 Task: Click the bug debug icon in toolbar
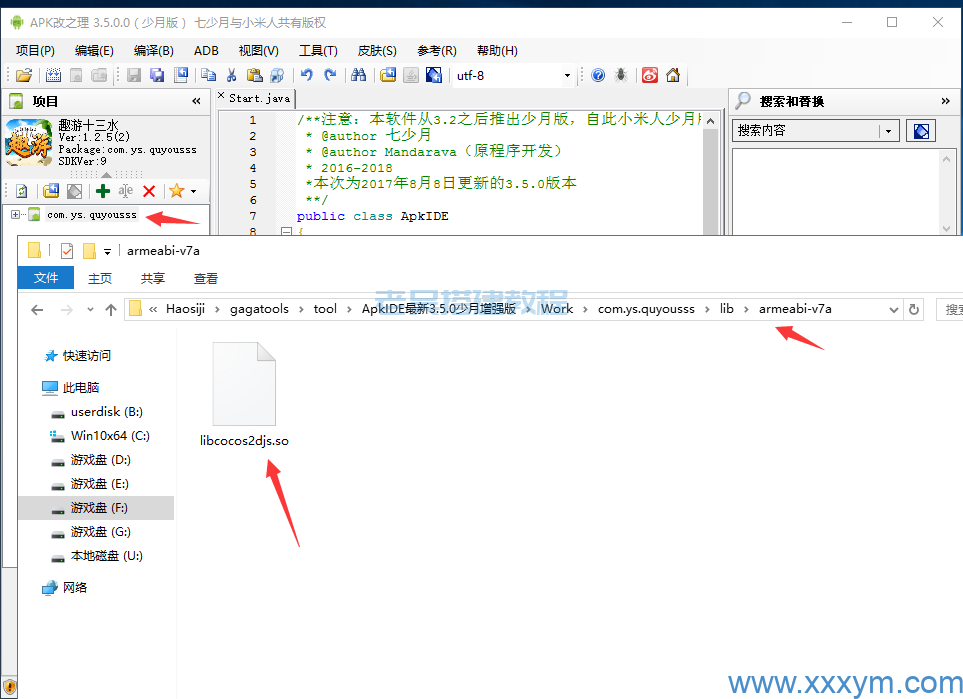point(621,75)
